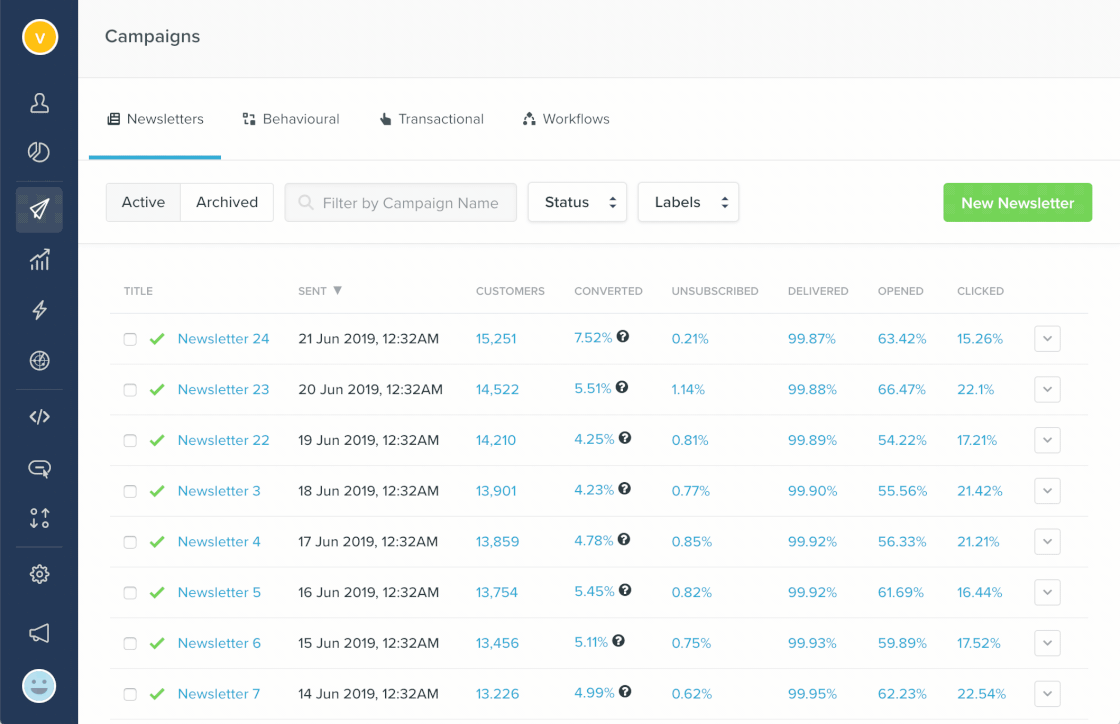Focus the Filter by Campaign Name field

point(410,203)
